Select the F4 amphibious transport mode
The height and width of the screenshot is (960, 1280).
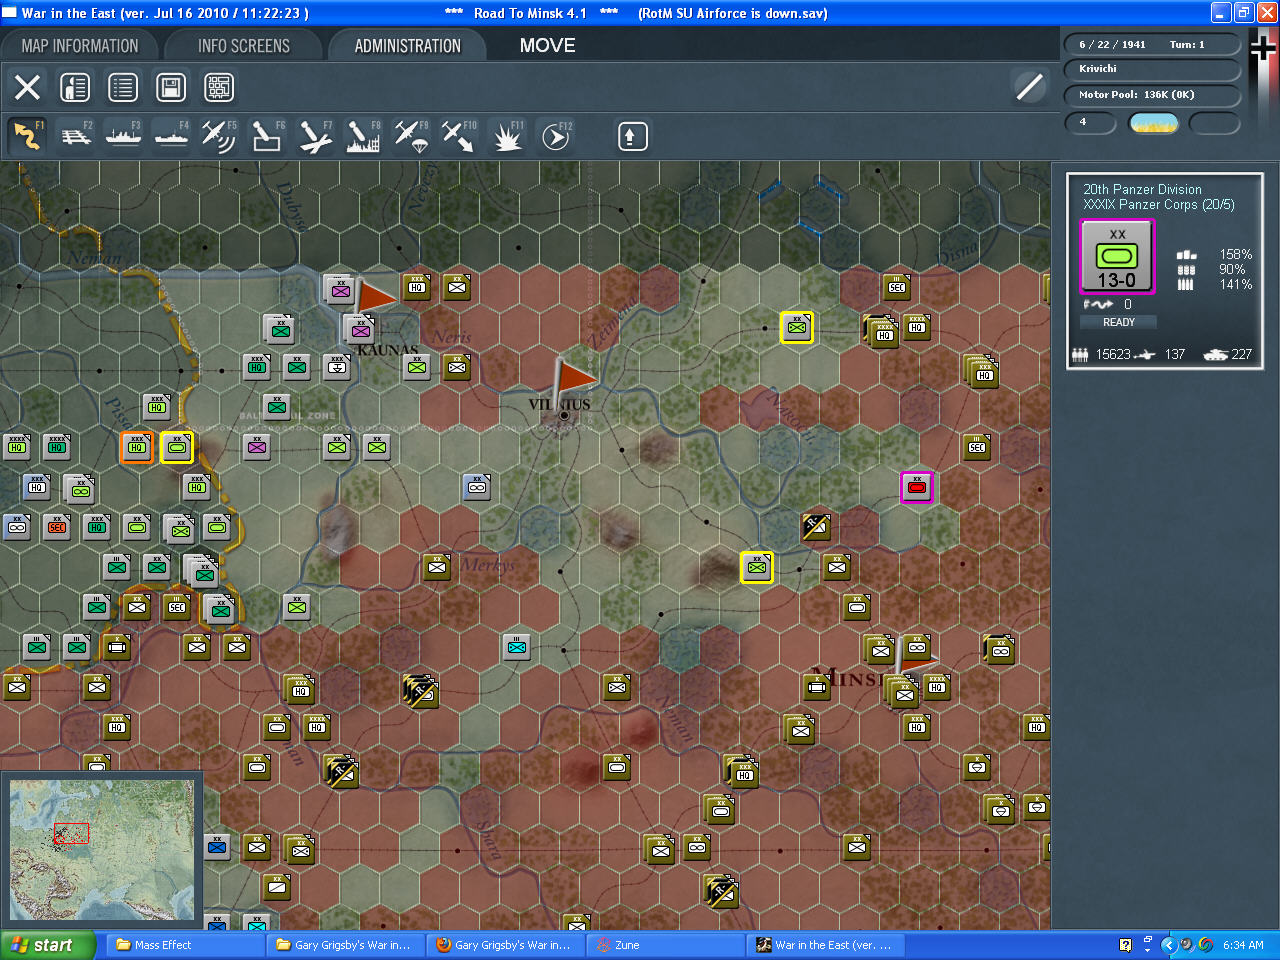point(171,136)
